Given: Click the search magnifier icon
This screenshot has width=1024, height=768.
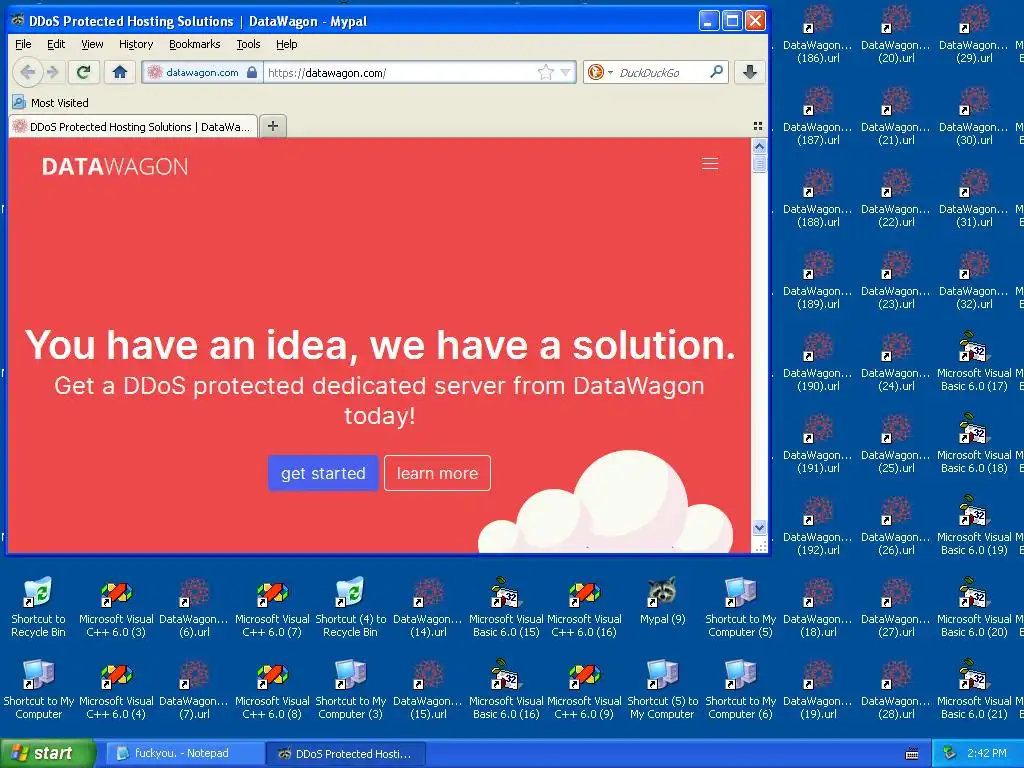Looking at the screenshot, I should point(716,72).
